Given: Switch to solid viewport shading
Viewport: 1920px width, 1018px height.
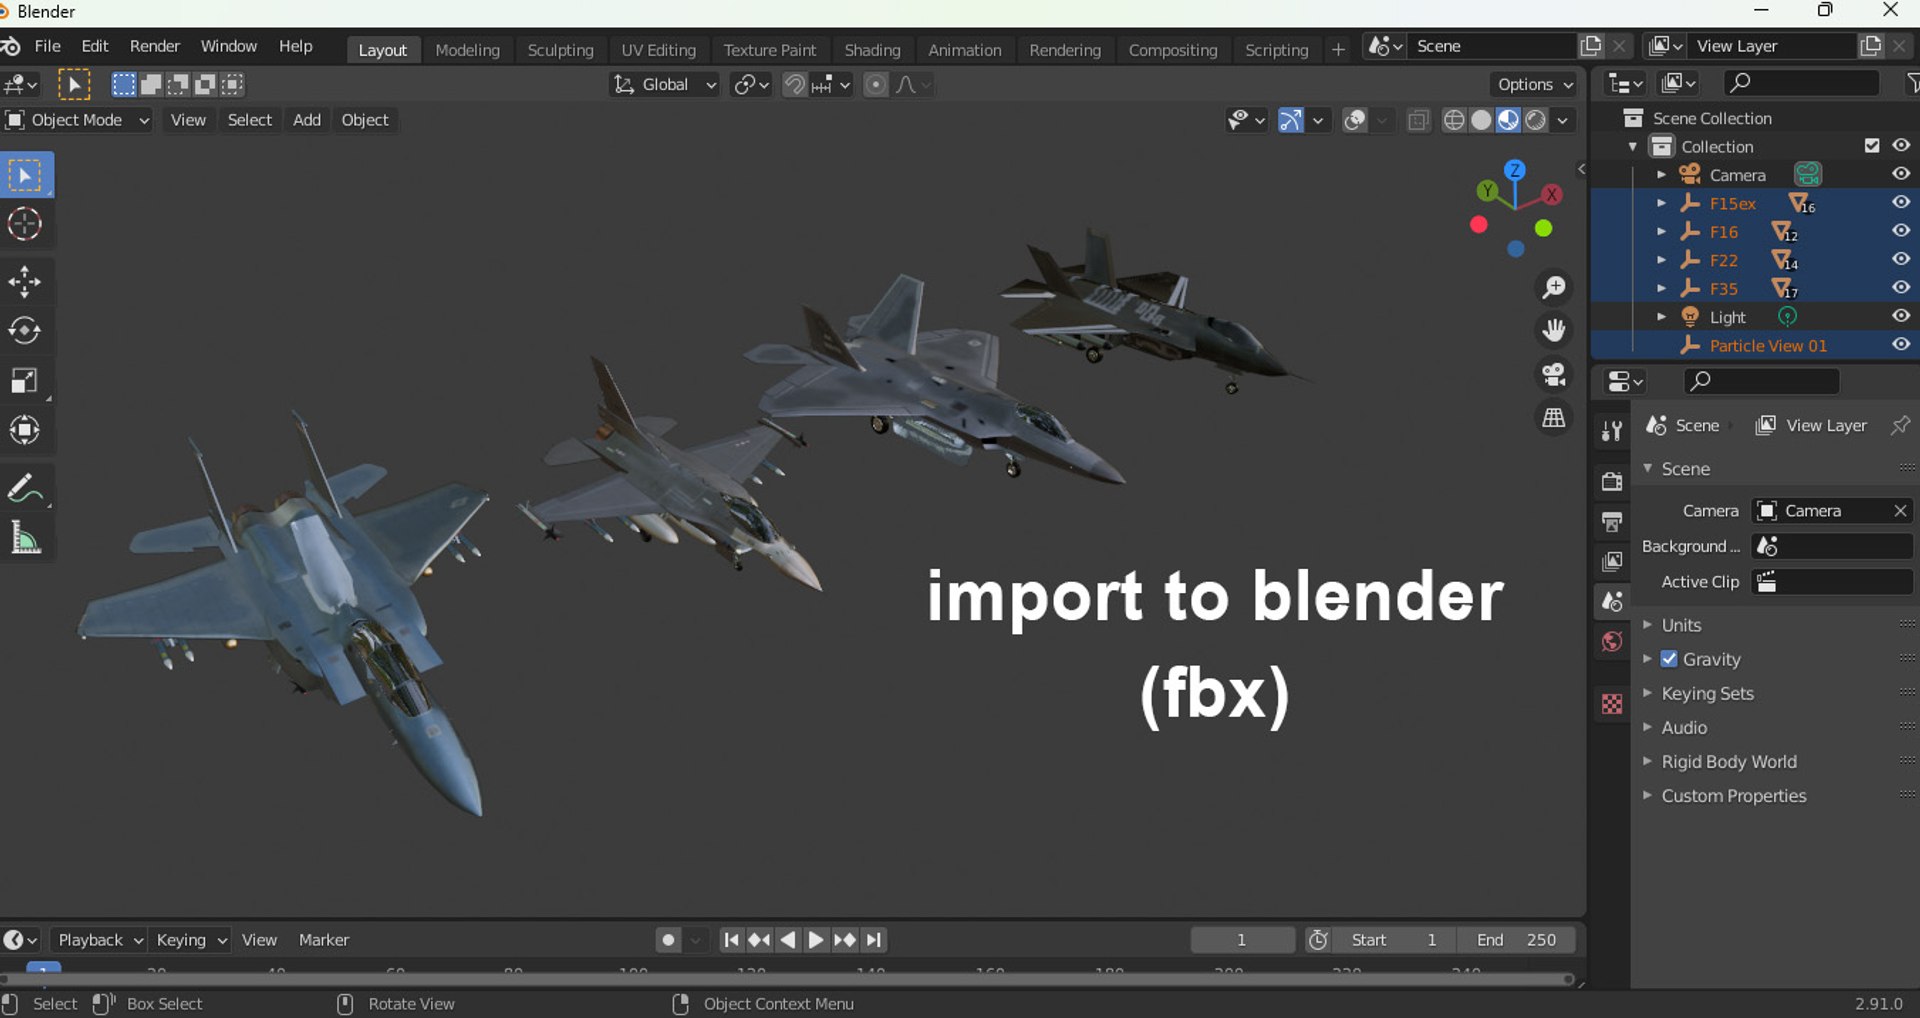Looking at the screenshot, I should 1482,121.
